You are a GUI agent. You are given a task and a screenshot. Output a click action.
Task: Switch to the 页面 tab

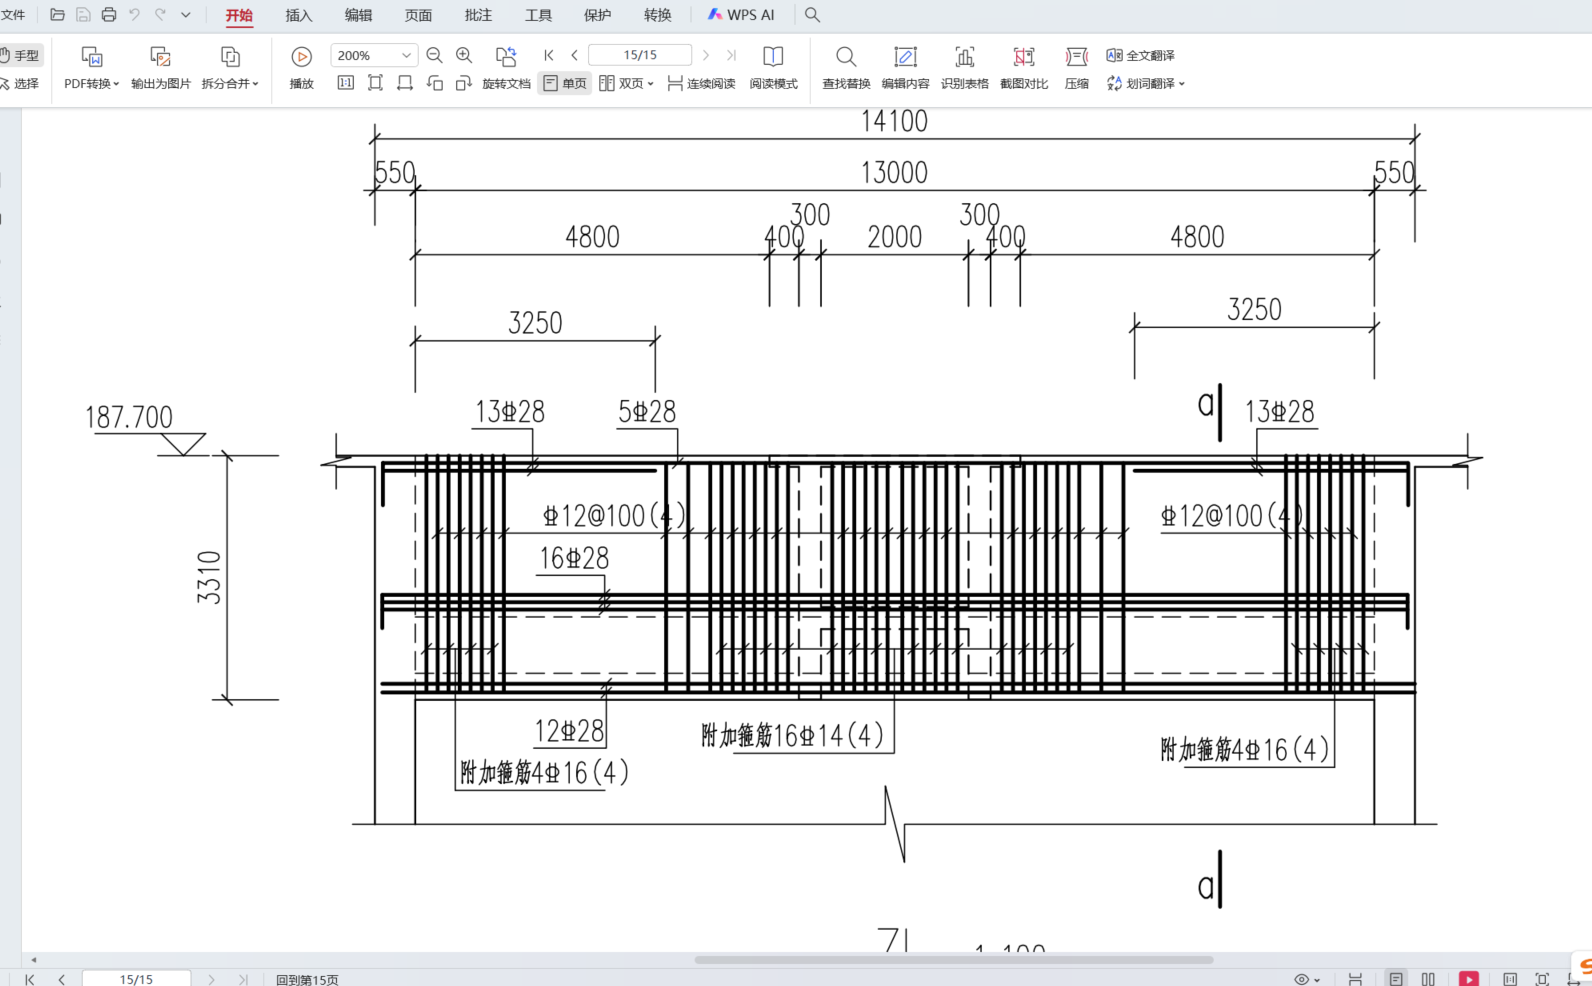click(418, 15)
